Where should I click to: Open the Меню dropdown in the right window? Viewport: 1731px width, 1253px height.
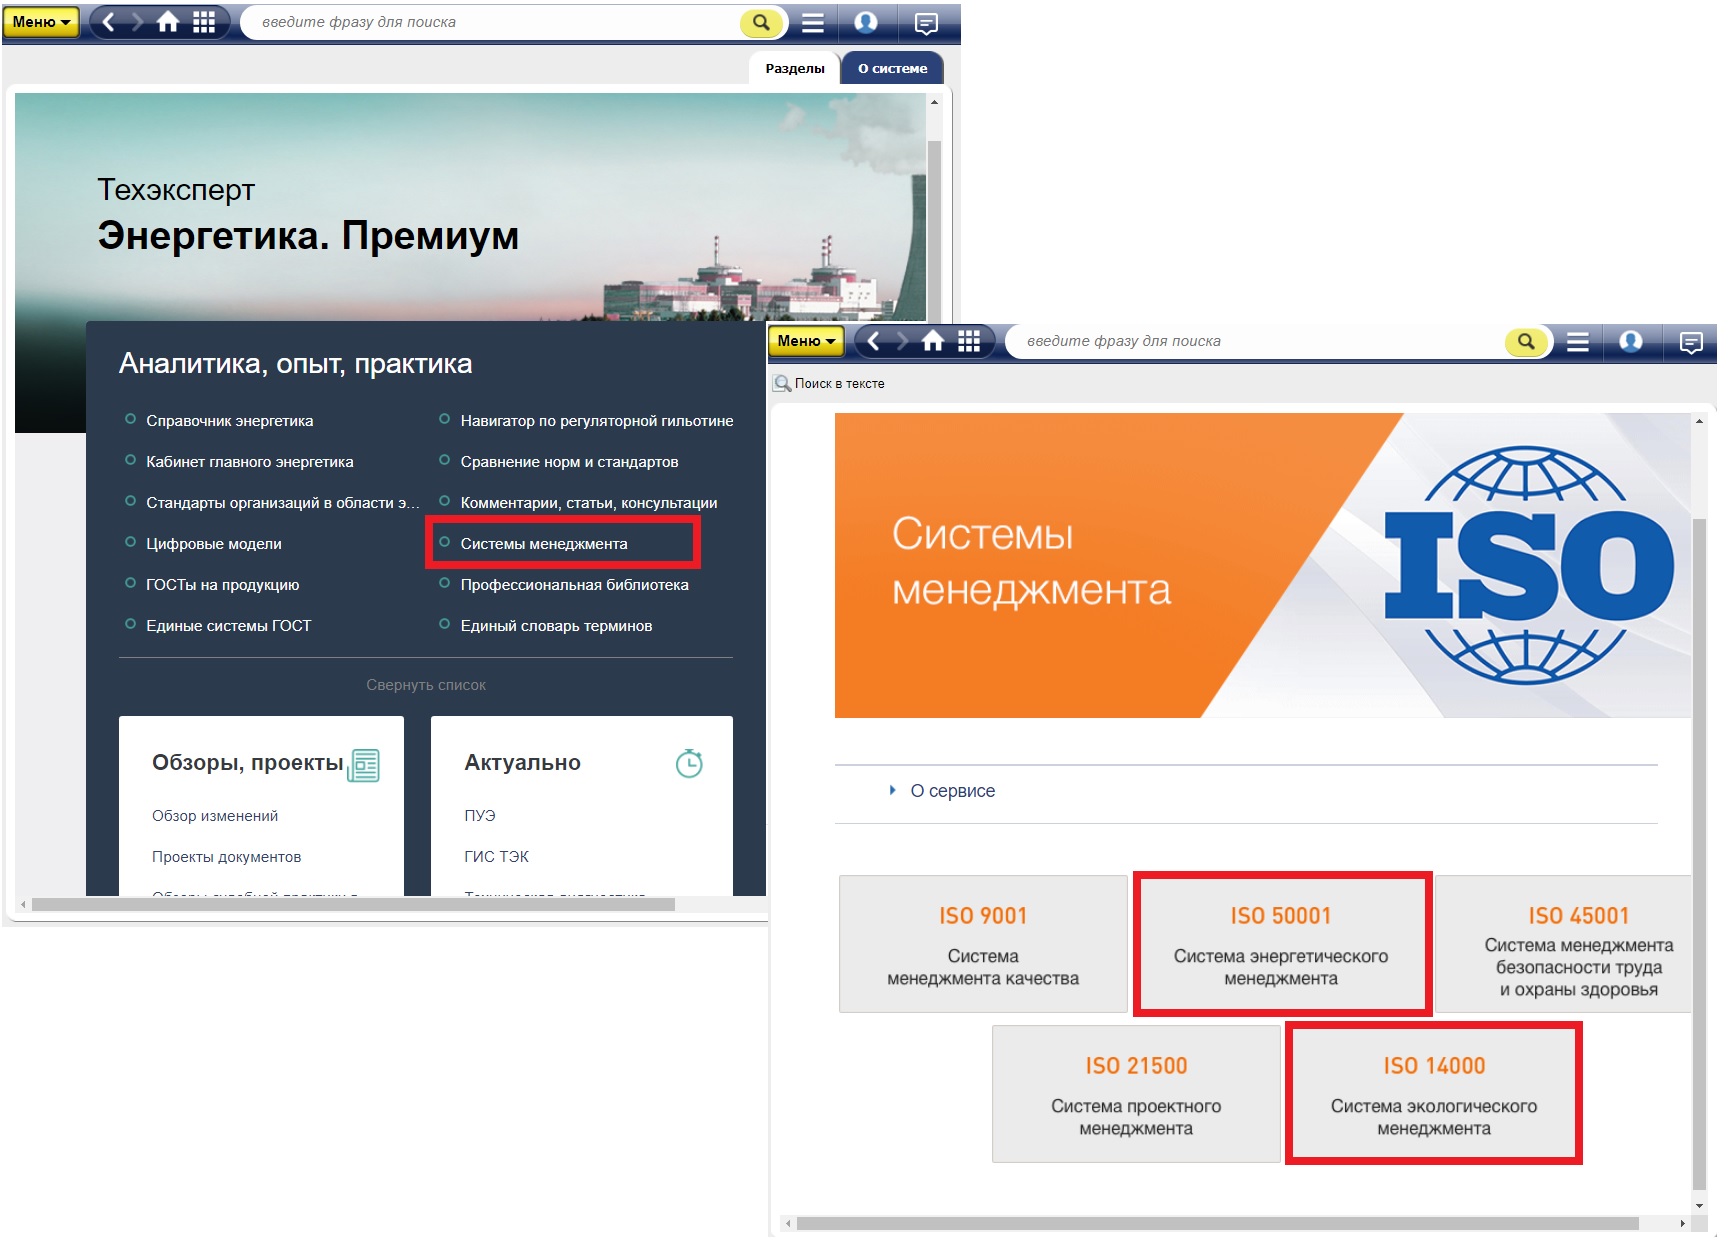(806, 341)
